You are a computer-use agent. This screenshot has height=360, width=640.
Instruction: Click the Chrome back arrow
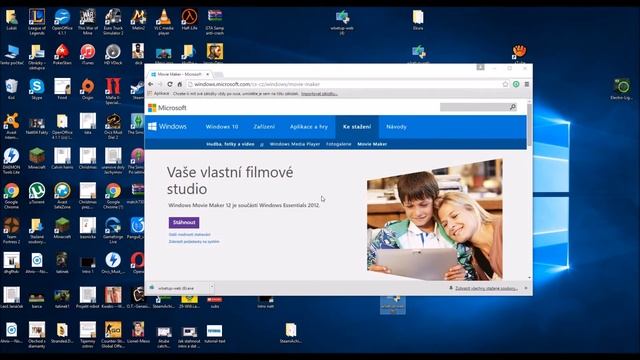click(151, 84)
